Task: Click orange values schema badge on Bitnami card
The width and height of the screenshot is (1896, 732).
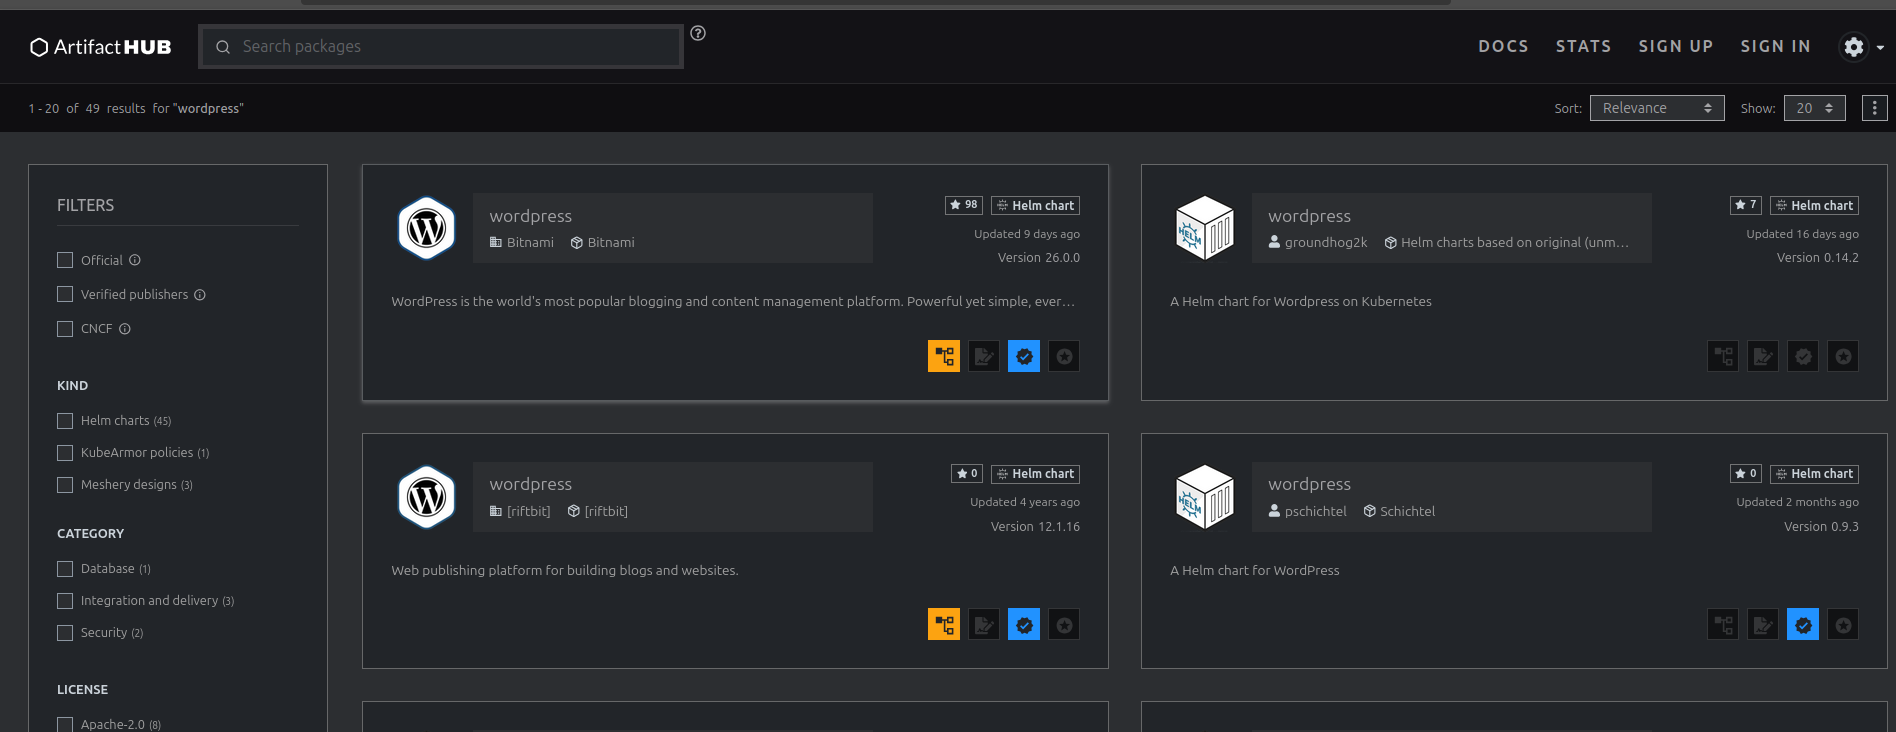Action: [944, 356]
